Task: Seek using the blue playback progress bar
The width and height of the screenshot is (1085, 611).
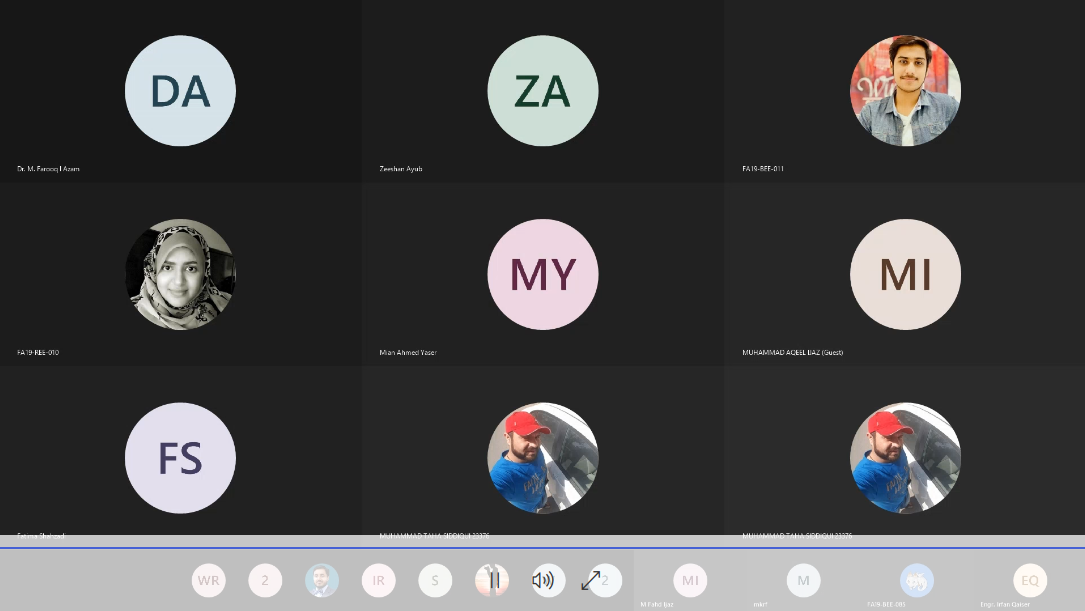Action: 542,548
